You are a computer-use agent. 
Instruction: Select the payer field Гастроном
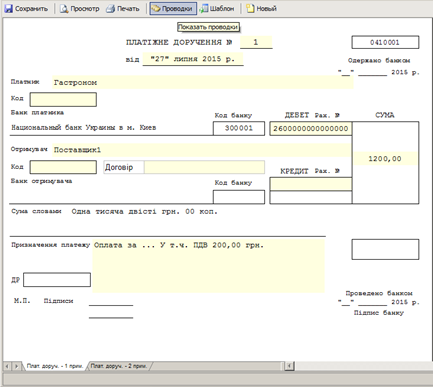click(x=203, y=82)
